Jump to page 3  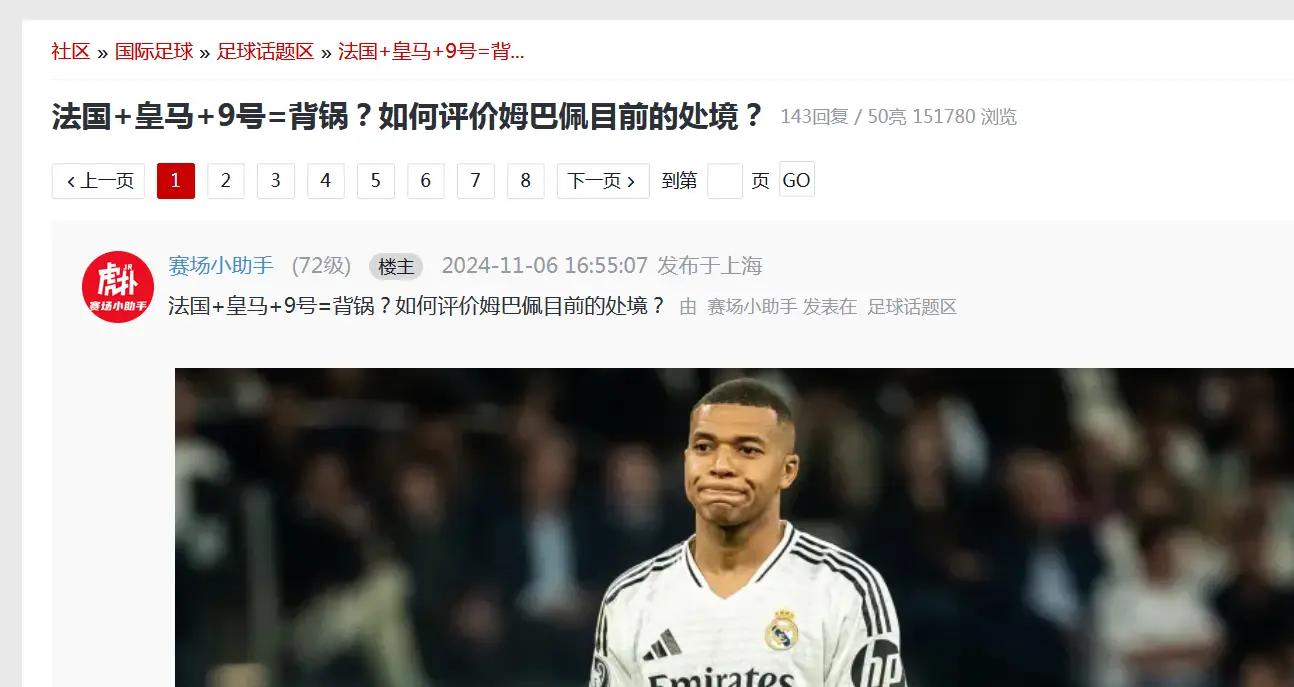[276, 181]
